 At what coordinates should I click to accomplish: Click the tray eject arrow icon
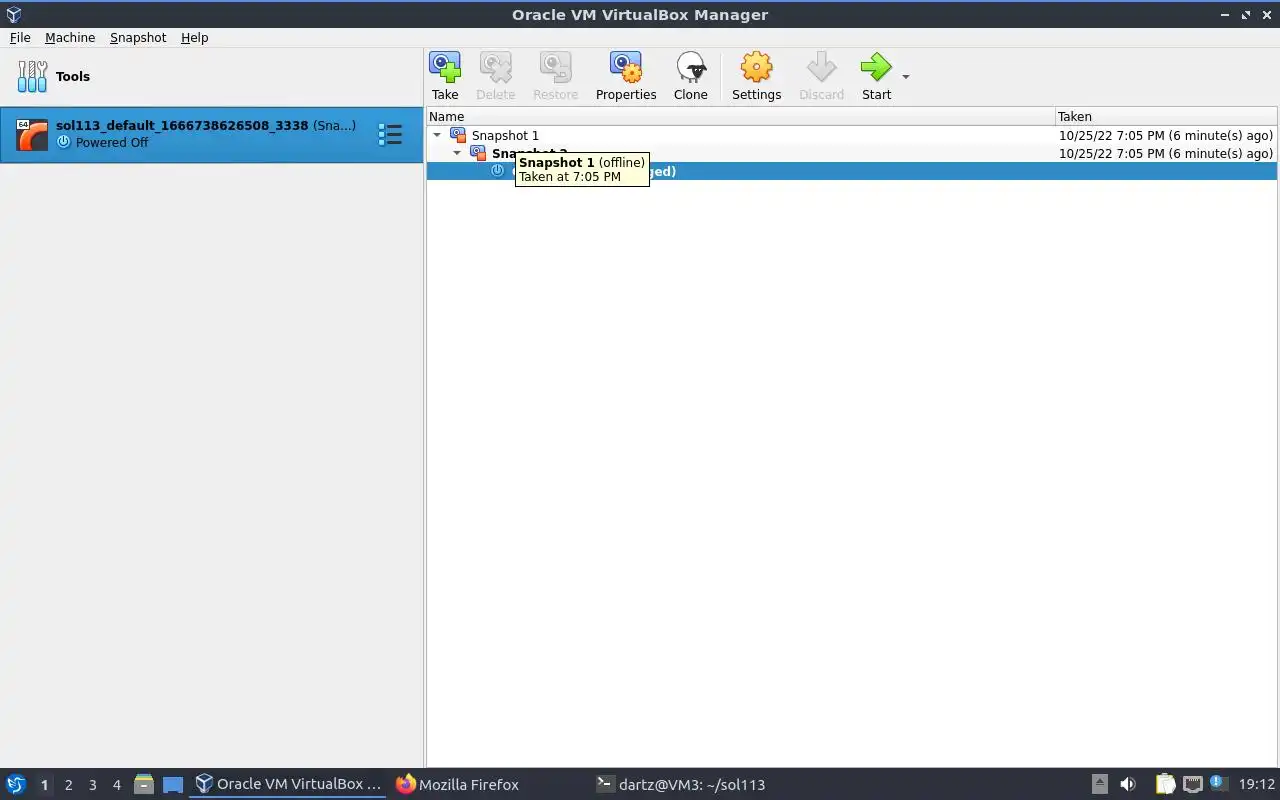[1099, 784]
